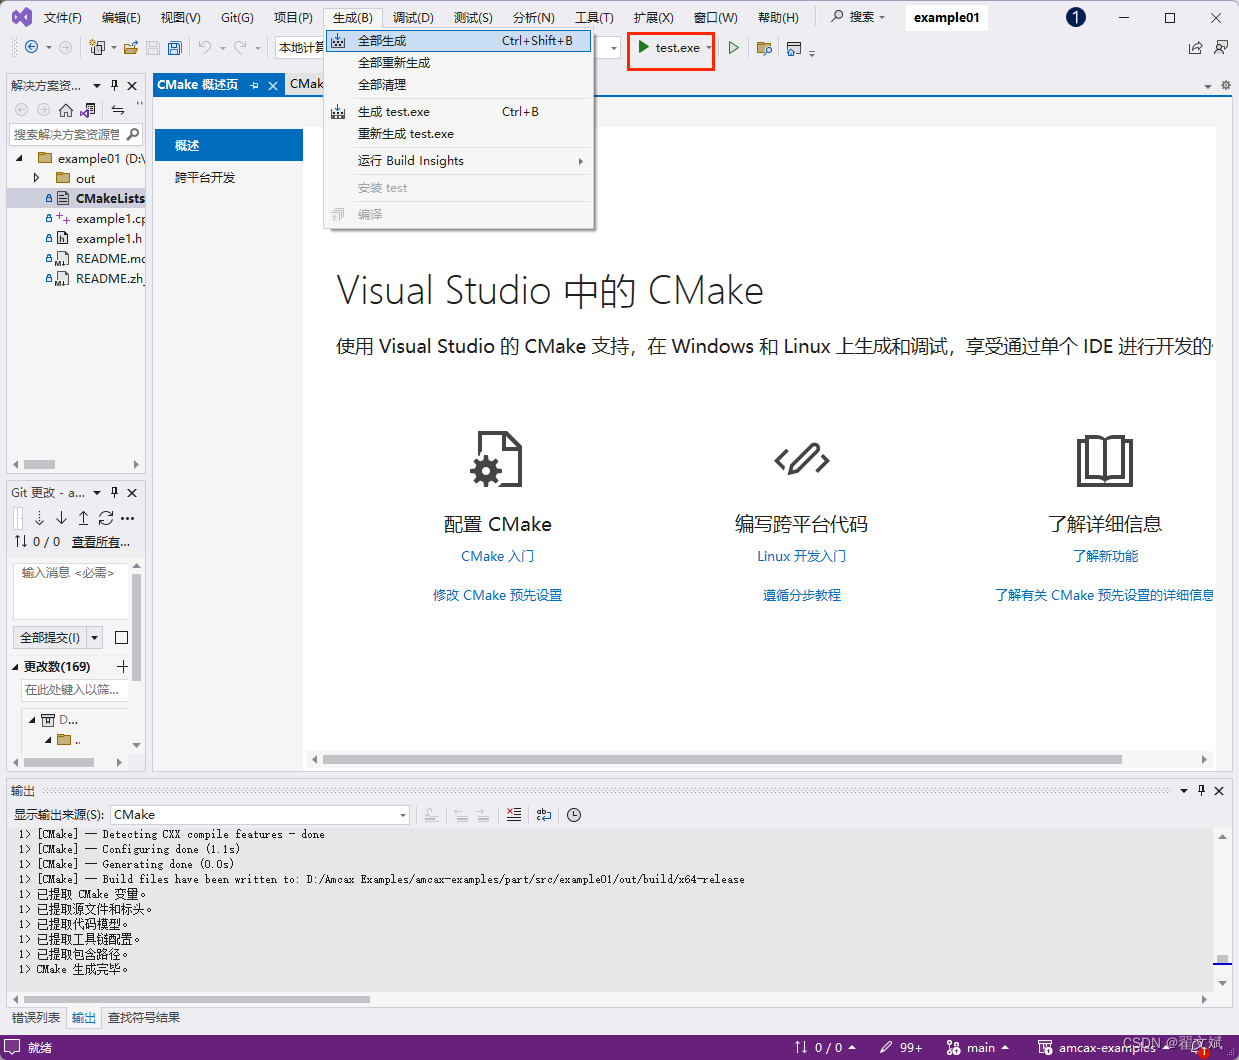This screenshot has height=1060, width=1239.
Task: Pin the 解决方案资源 panel with the pushpin
Action: tap(113, 85)
